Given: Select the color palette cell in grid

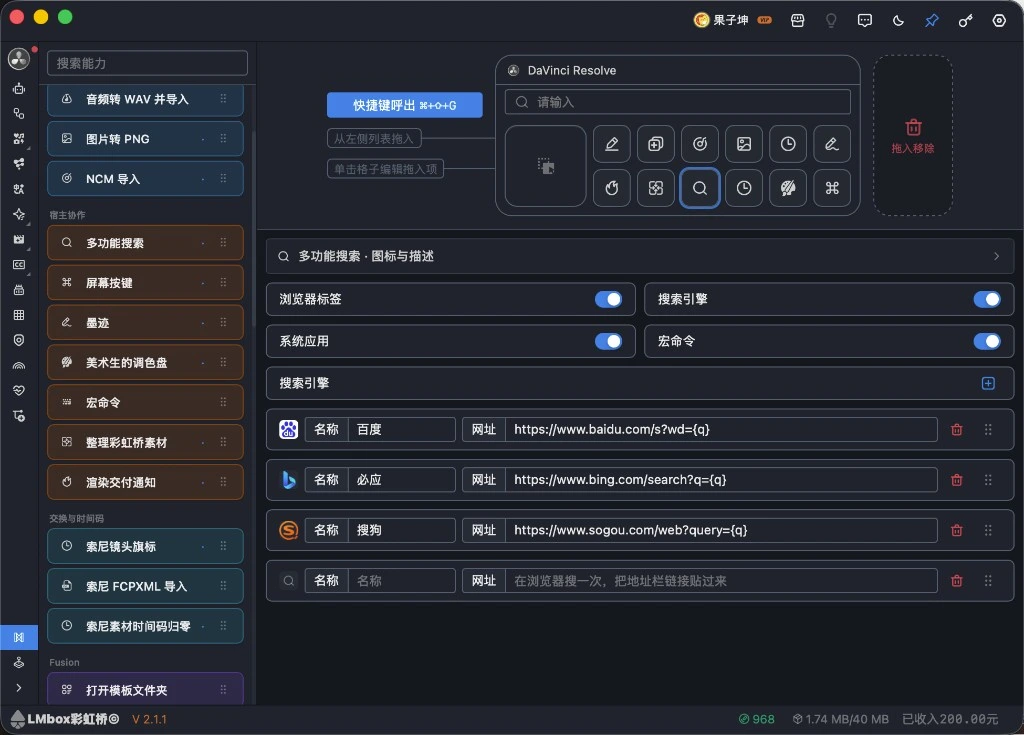Looking at the screenshot, I should pyautogui.click(x=788, y=188).
